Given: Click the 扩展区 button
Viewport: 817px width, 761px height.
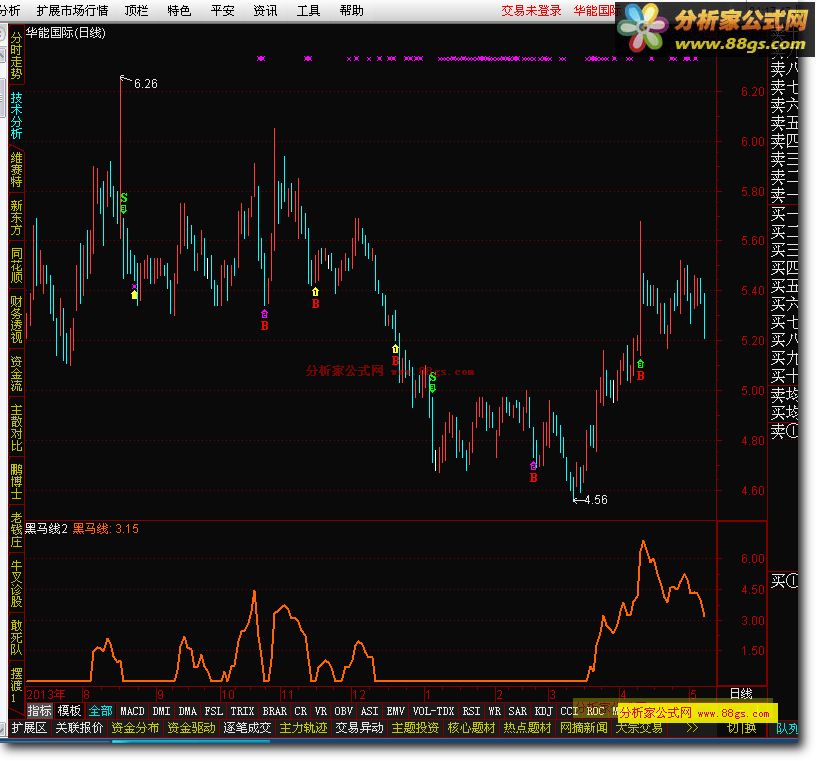Looking at the screenshot, I should 29,728.
